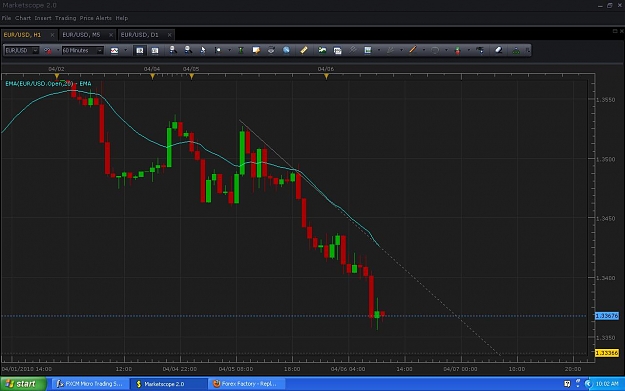Expand the ellipse tool dropdown arrow
The width and height of the screenshot is (625, 391).
(446, 51)
